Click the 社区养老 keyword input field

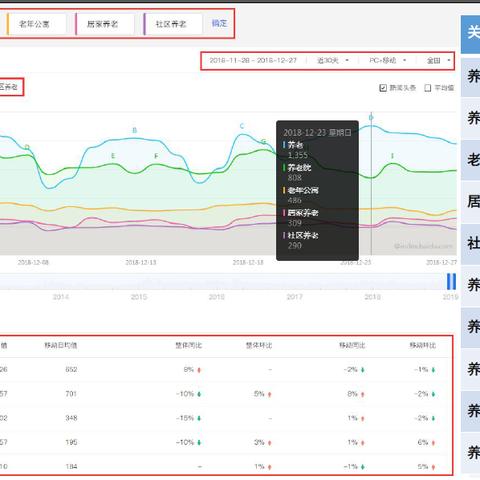coord(174,24)
